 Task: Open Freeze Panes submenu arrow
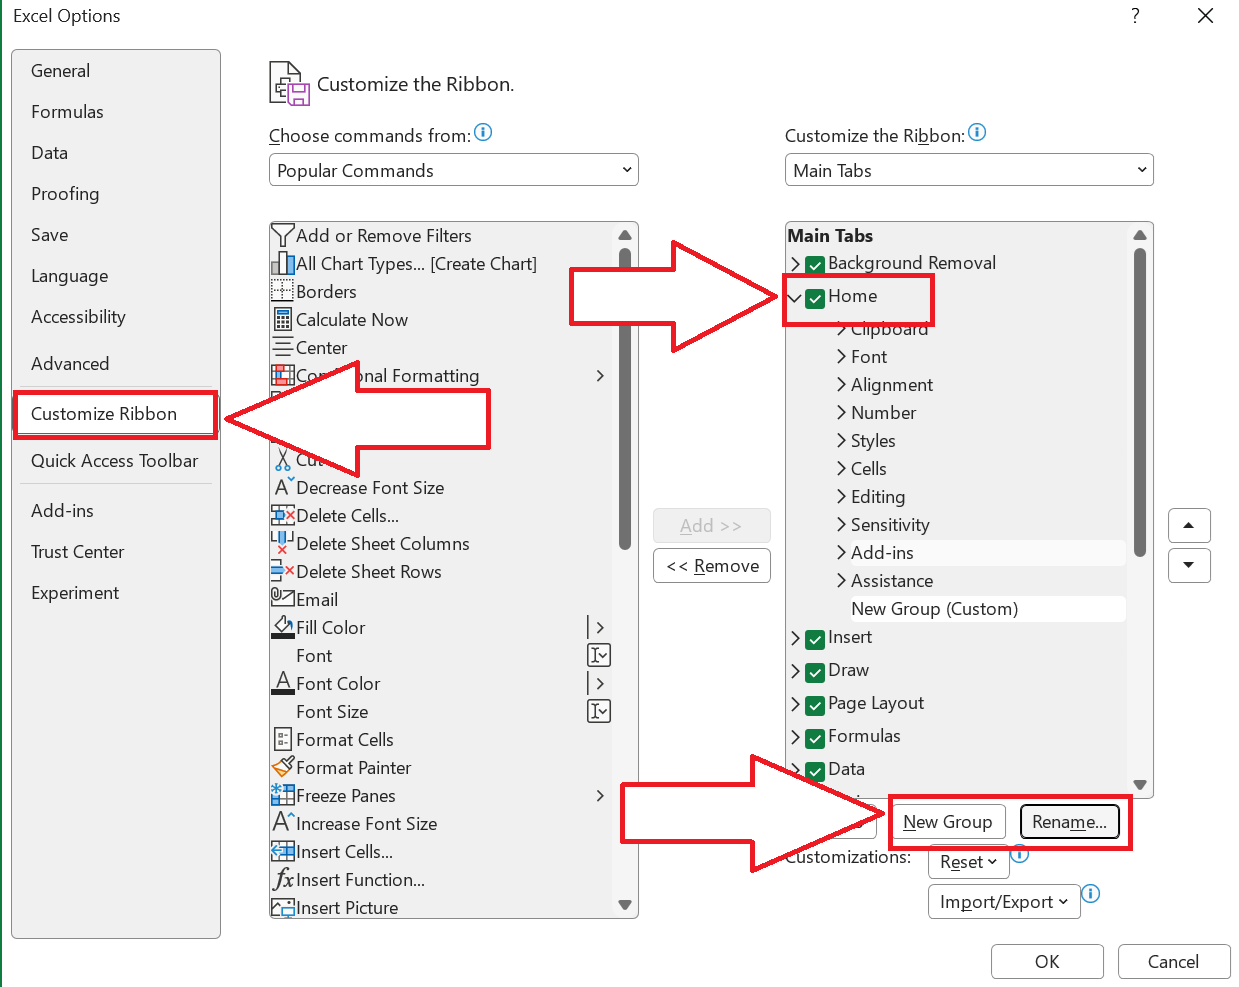(600, 795)
